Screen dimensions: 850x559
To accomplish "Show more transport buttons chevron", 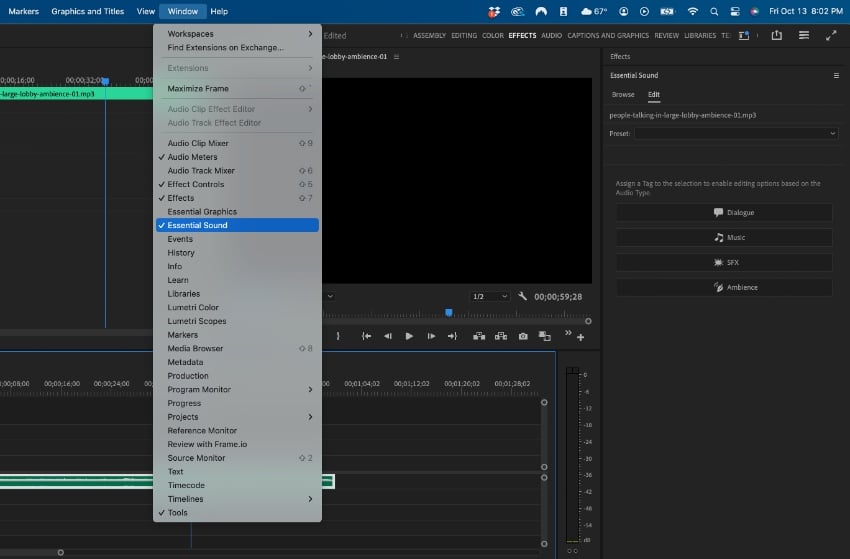I will tap(568, 332).
